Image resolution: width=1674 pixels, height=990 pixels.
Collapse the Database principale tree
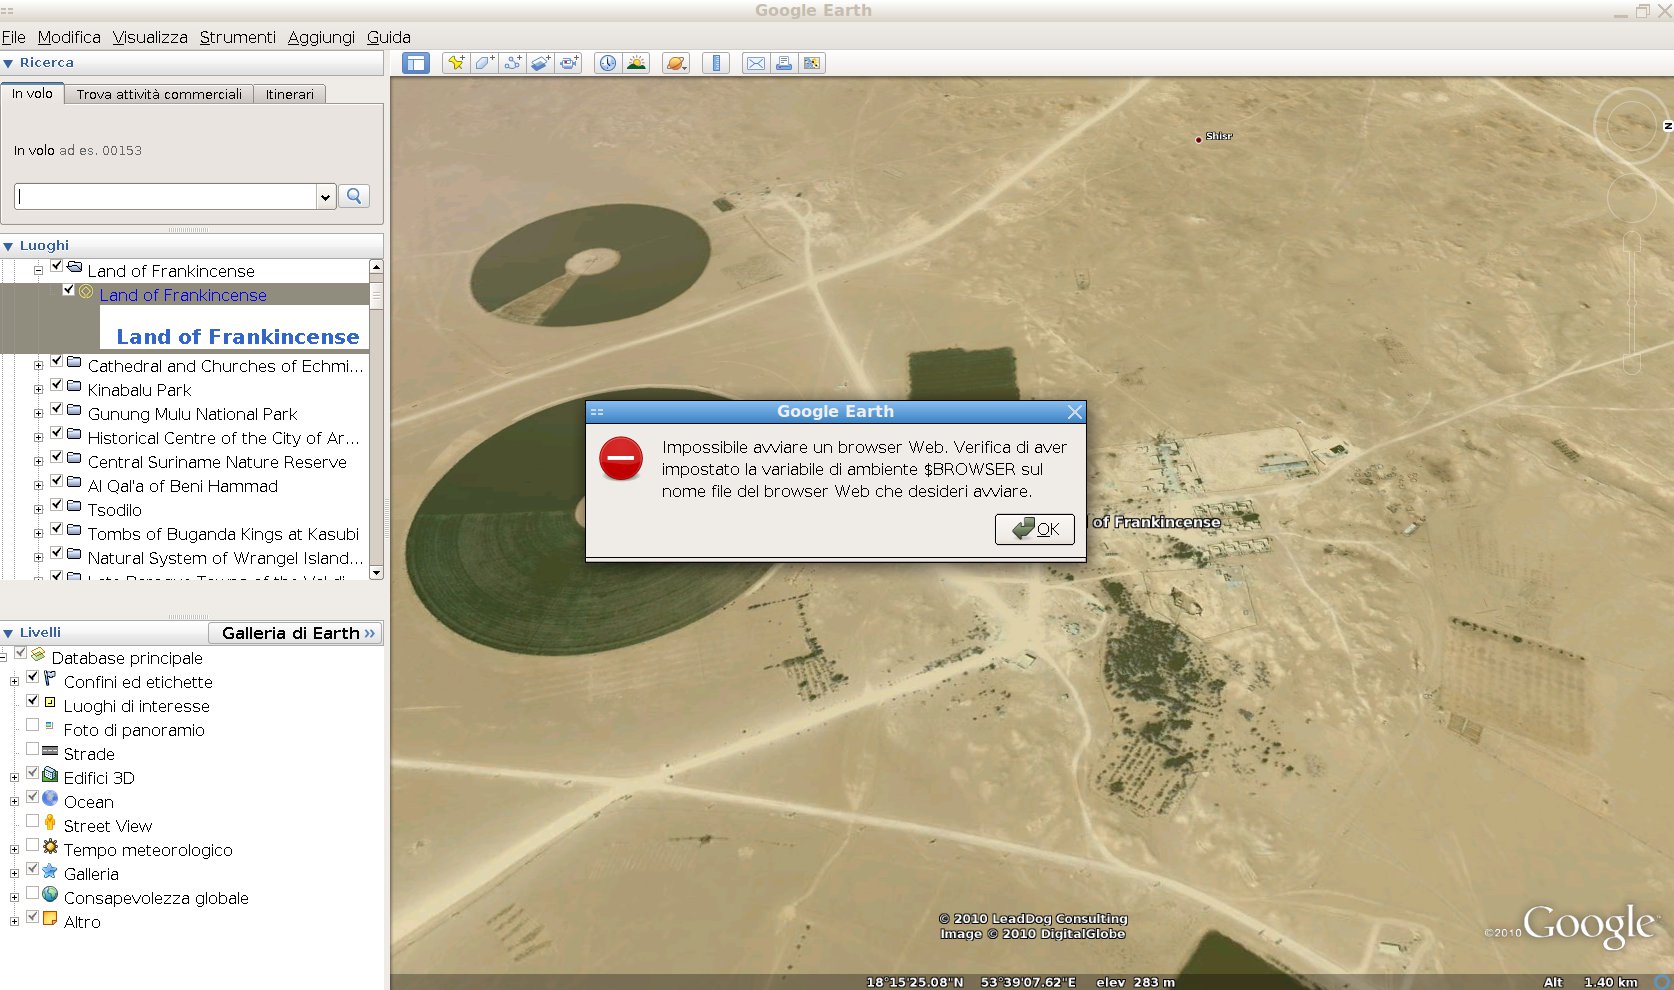(3, 658)
